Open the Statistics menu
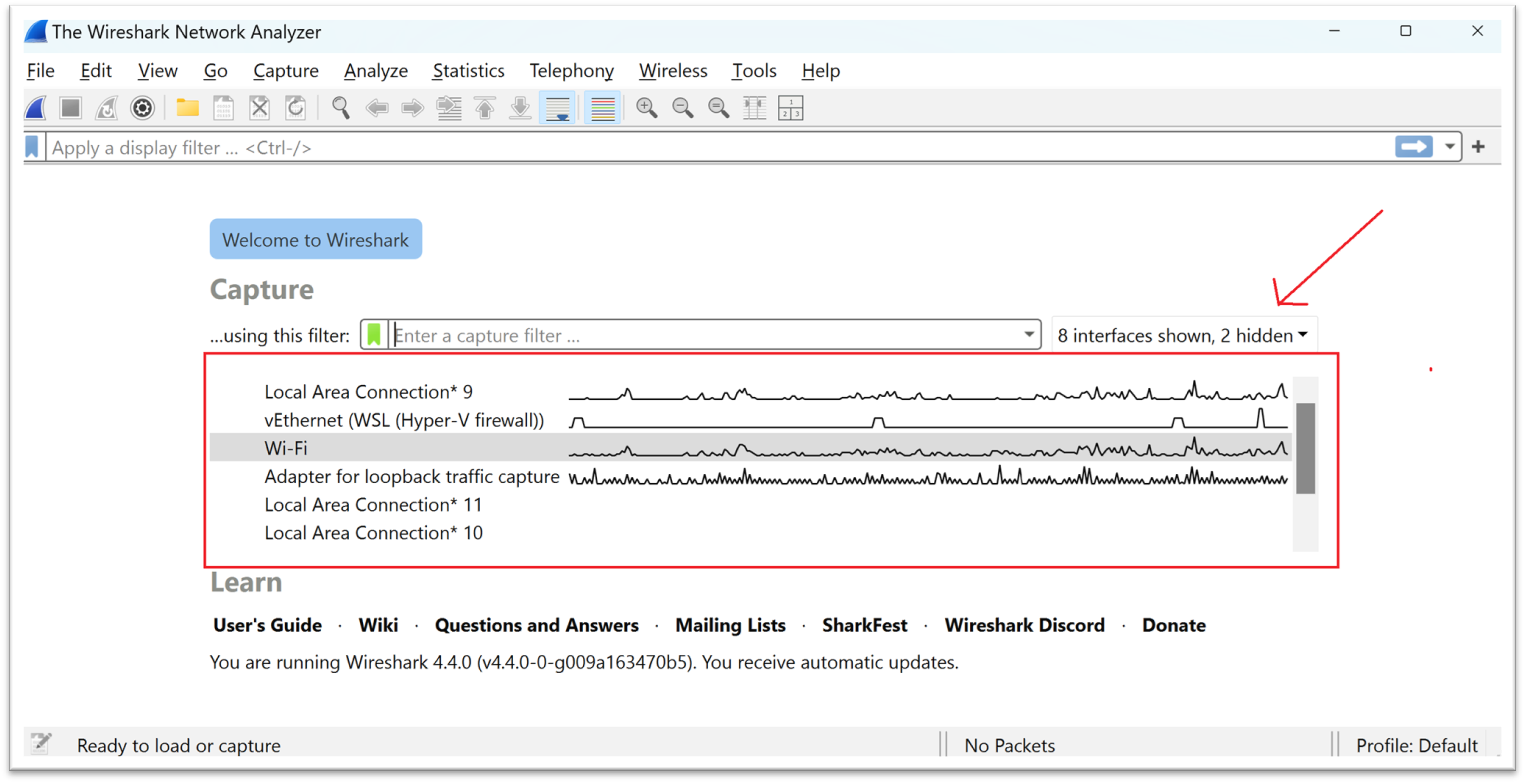Viewport: 1525px width, 783px height. (468, 70)
